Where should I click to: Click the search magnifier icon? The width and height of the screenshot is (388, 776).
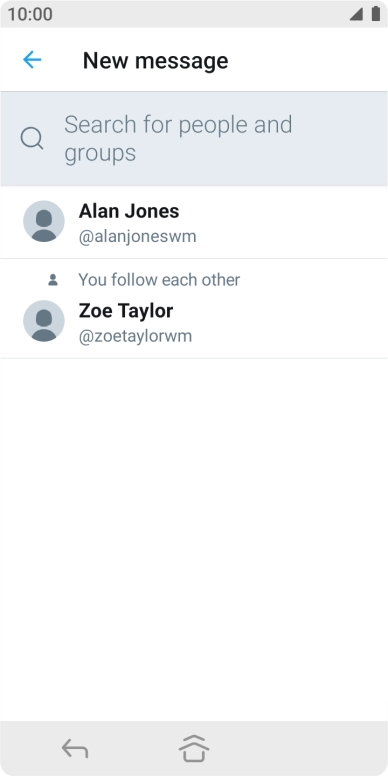(32, 138)
